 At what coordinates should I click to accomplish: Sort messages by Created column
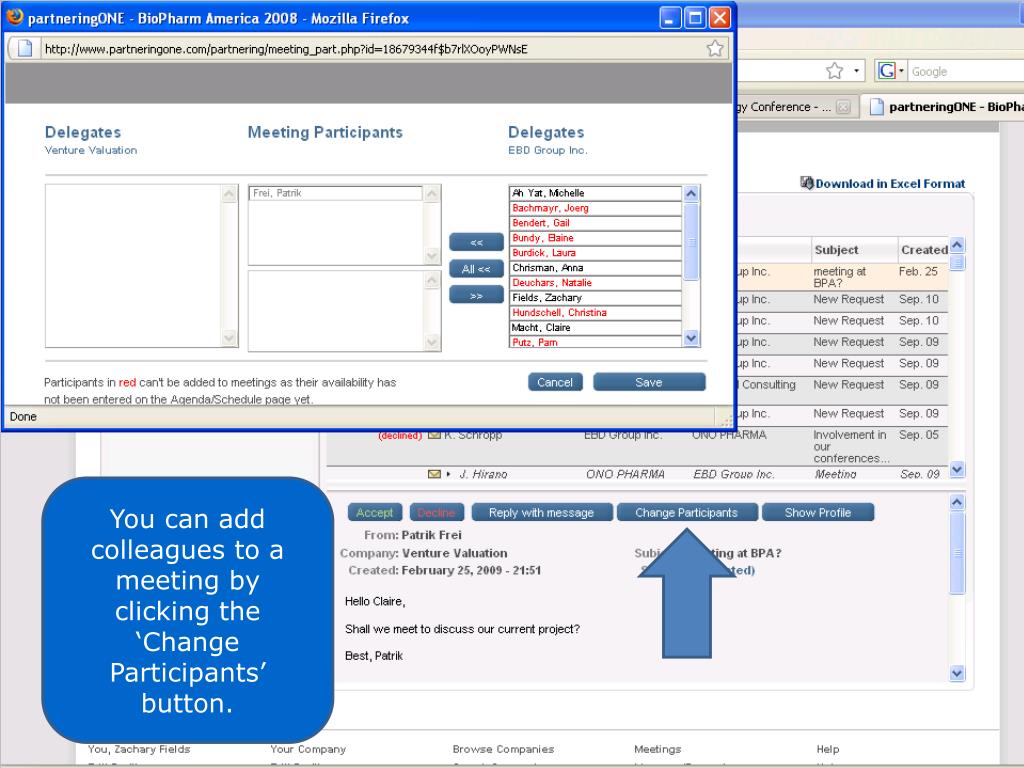(x=923, y=250)
